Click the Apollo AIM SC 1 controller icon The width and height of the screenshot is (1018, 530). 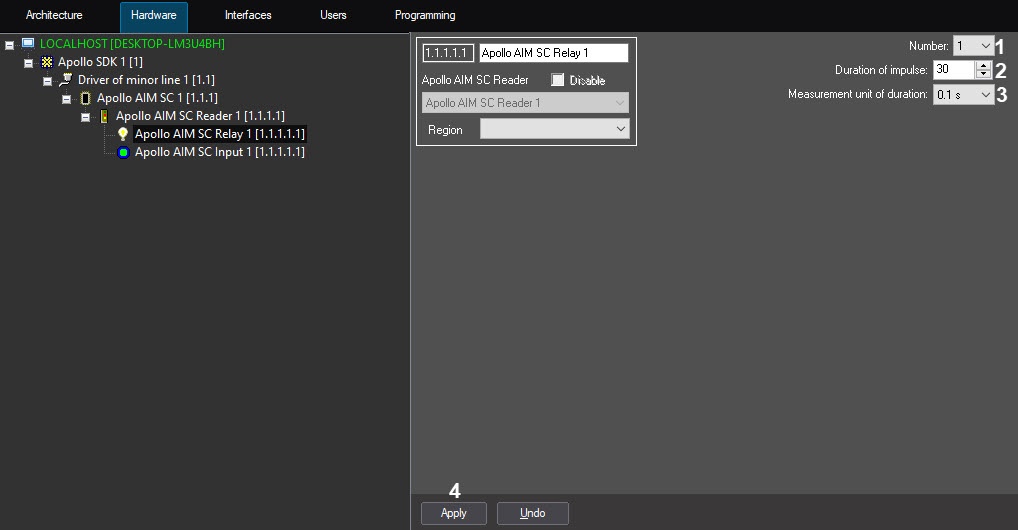coord(85,98)
